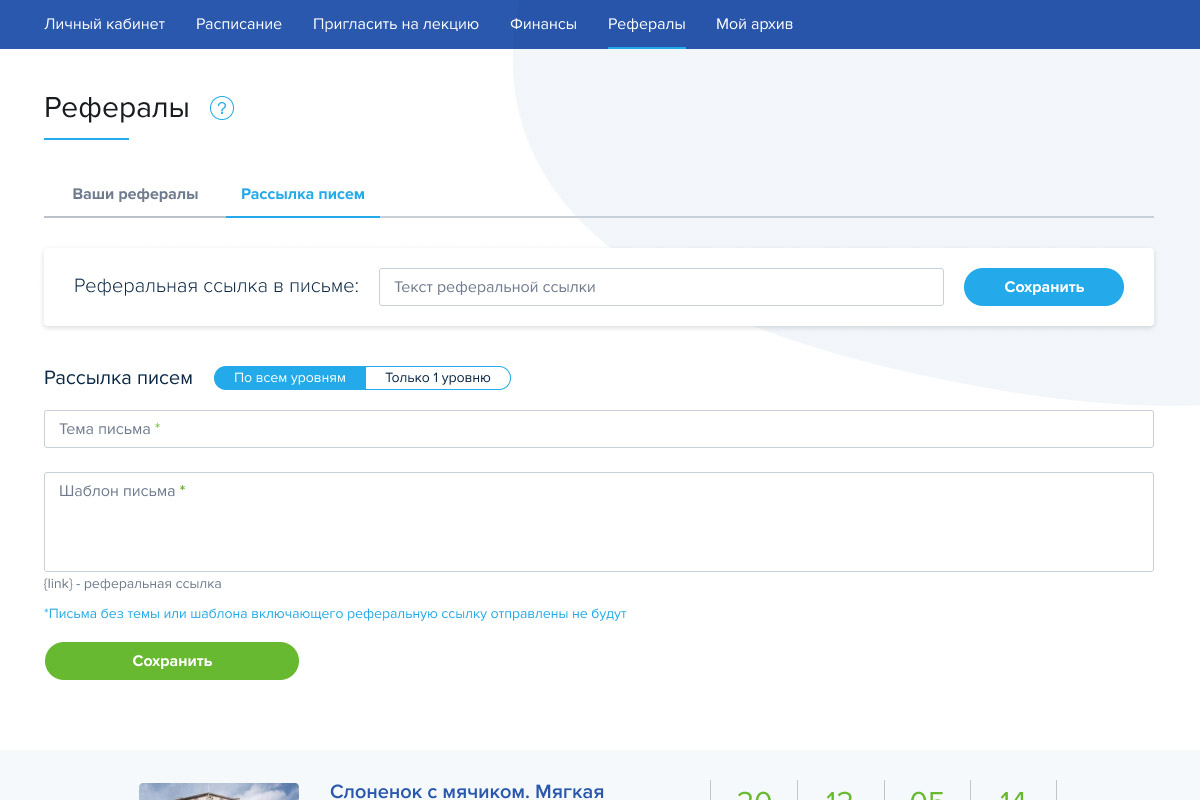Select the Рассылка писем tab

pyautogui.click(x=303, y=194)
